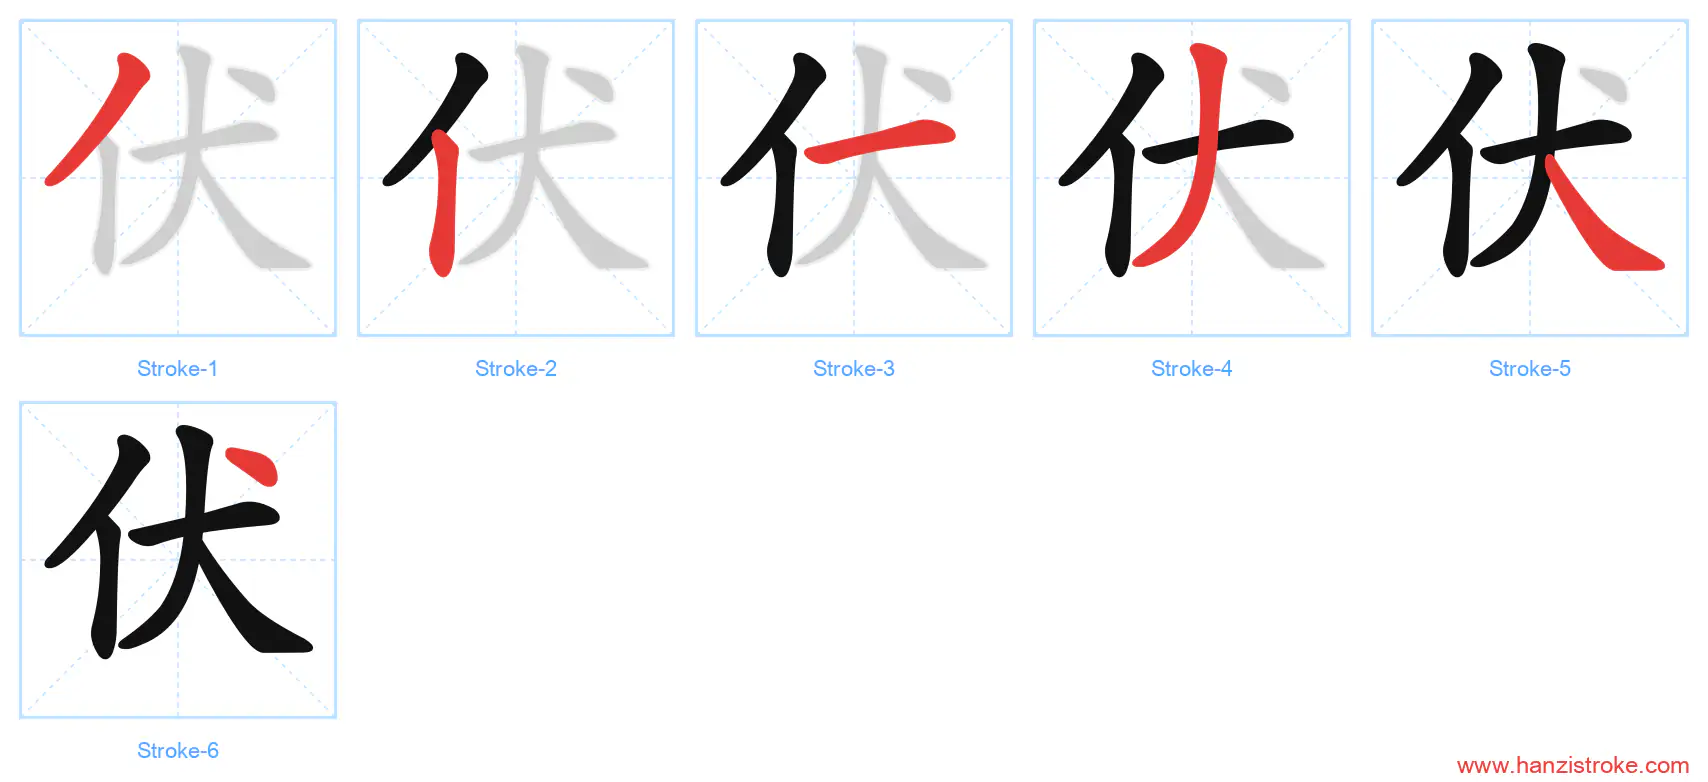Click the red horizontal stroke in Stroke-3

880,140
